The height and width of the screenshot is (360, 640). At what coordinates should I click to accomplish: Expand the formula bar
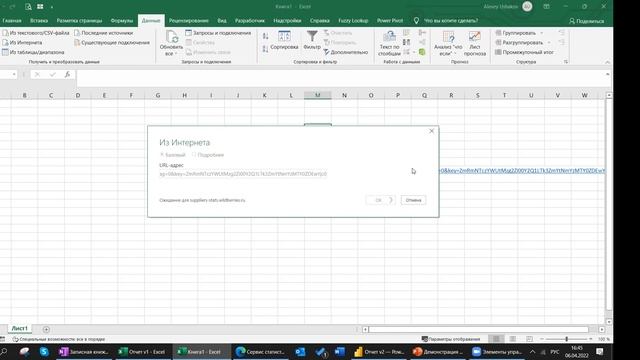pos(607,74)
